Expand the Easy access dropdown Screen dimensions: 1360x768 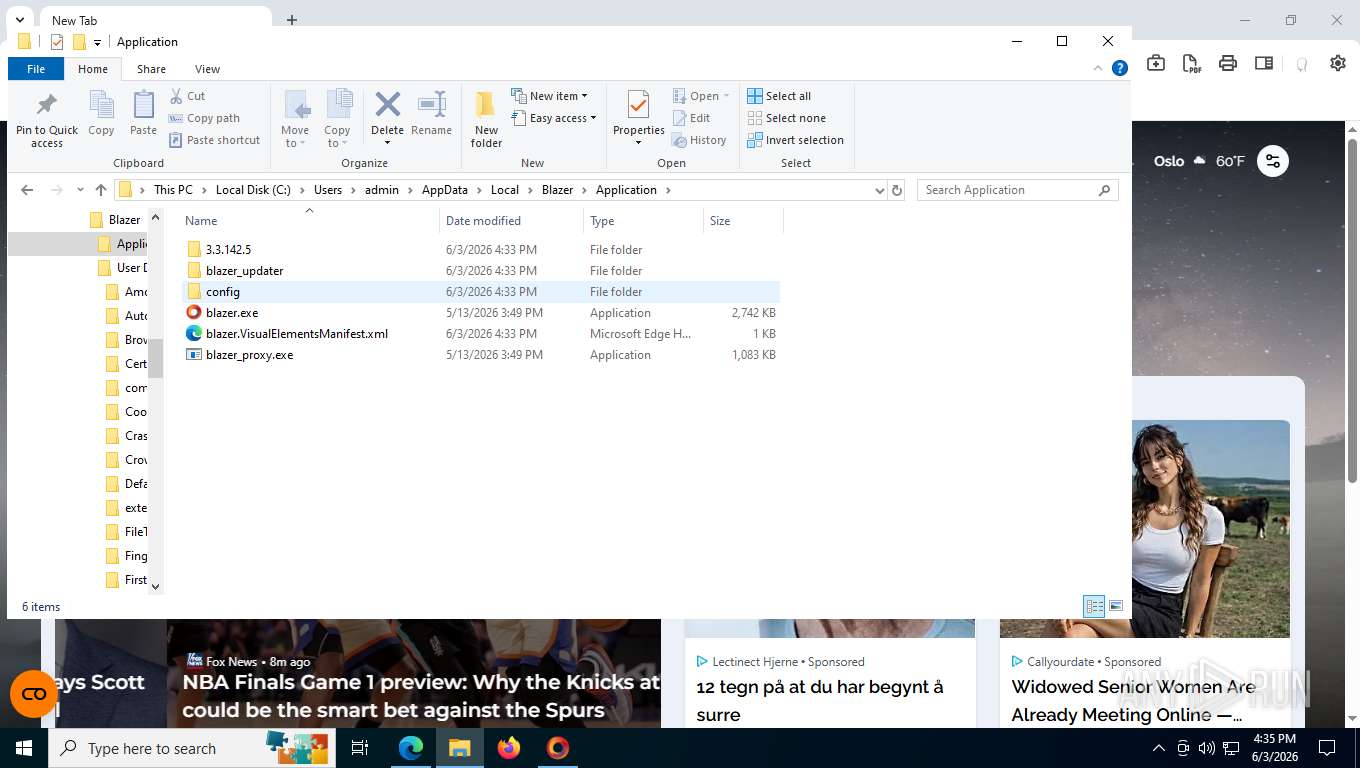click(553, 118)
